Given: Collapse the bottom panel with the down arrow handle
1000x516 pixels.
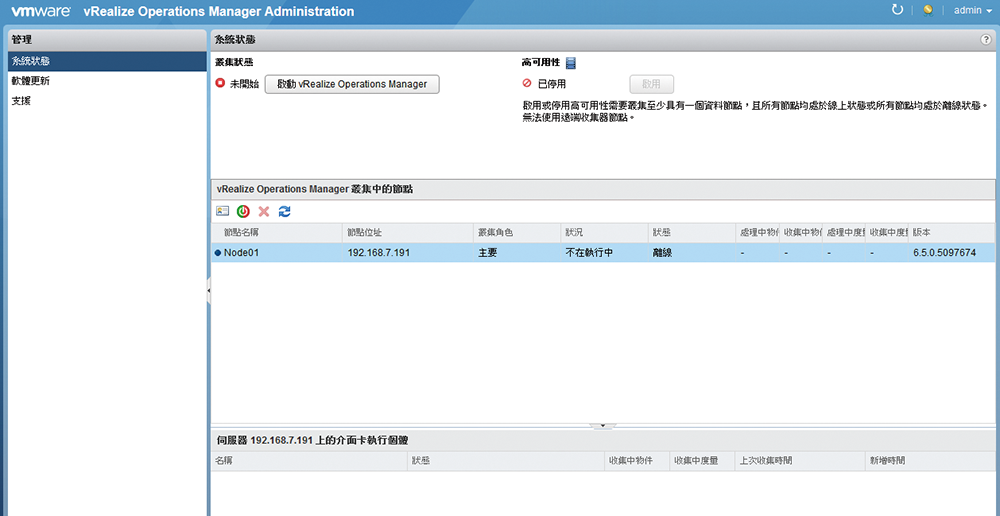Looking at the screenshot, I should [603, 425].
